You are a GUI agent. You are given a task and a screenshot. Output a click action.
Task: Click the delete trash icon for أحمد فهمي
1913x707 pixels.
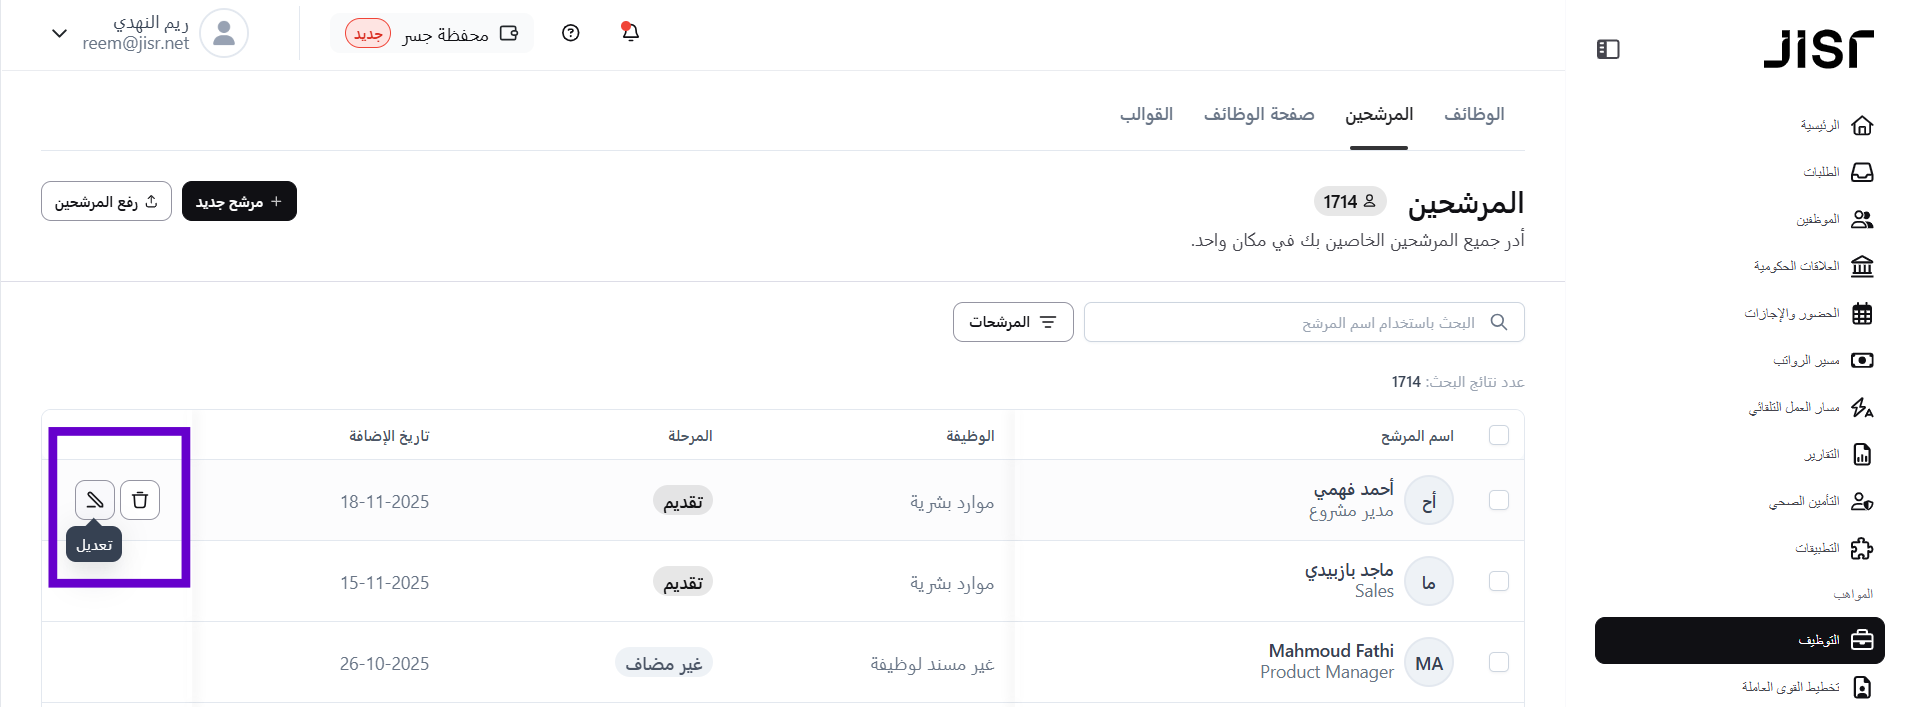(x=140, y=500)
